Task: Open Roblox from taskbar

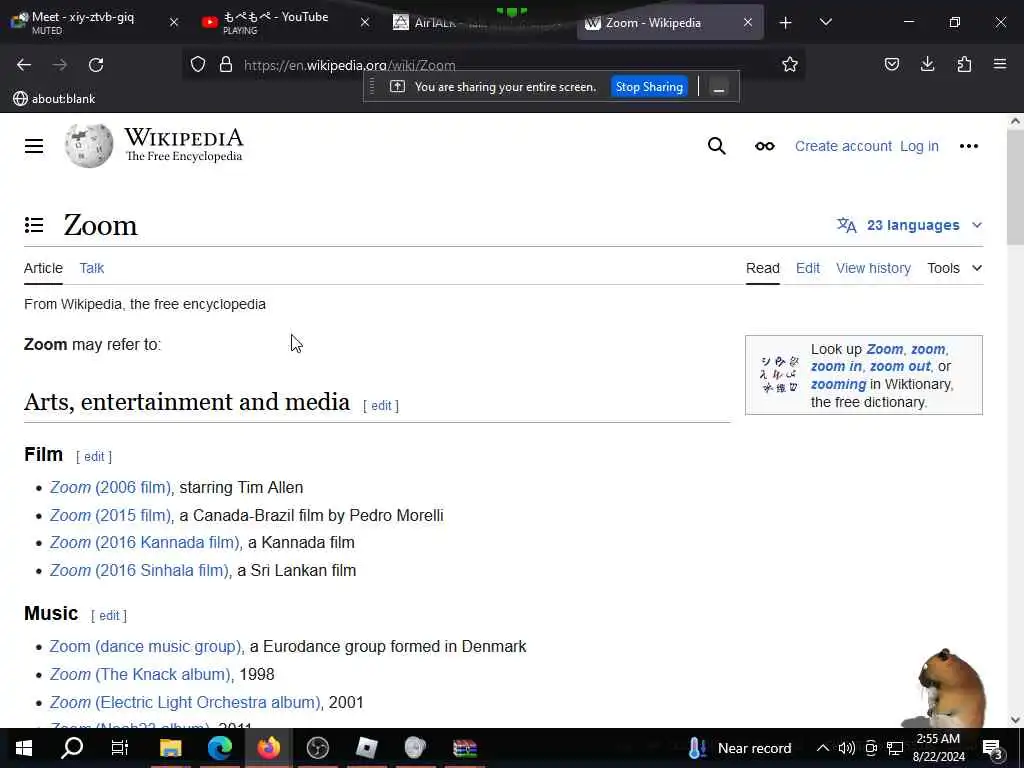Action: tap(366, 748)
